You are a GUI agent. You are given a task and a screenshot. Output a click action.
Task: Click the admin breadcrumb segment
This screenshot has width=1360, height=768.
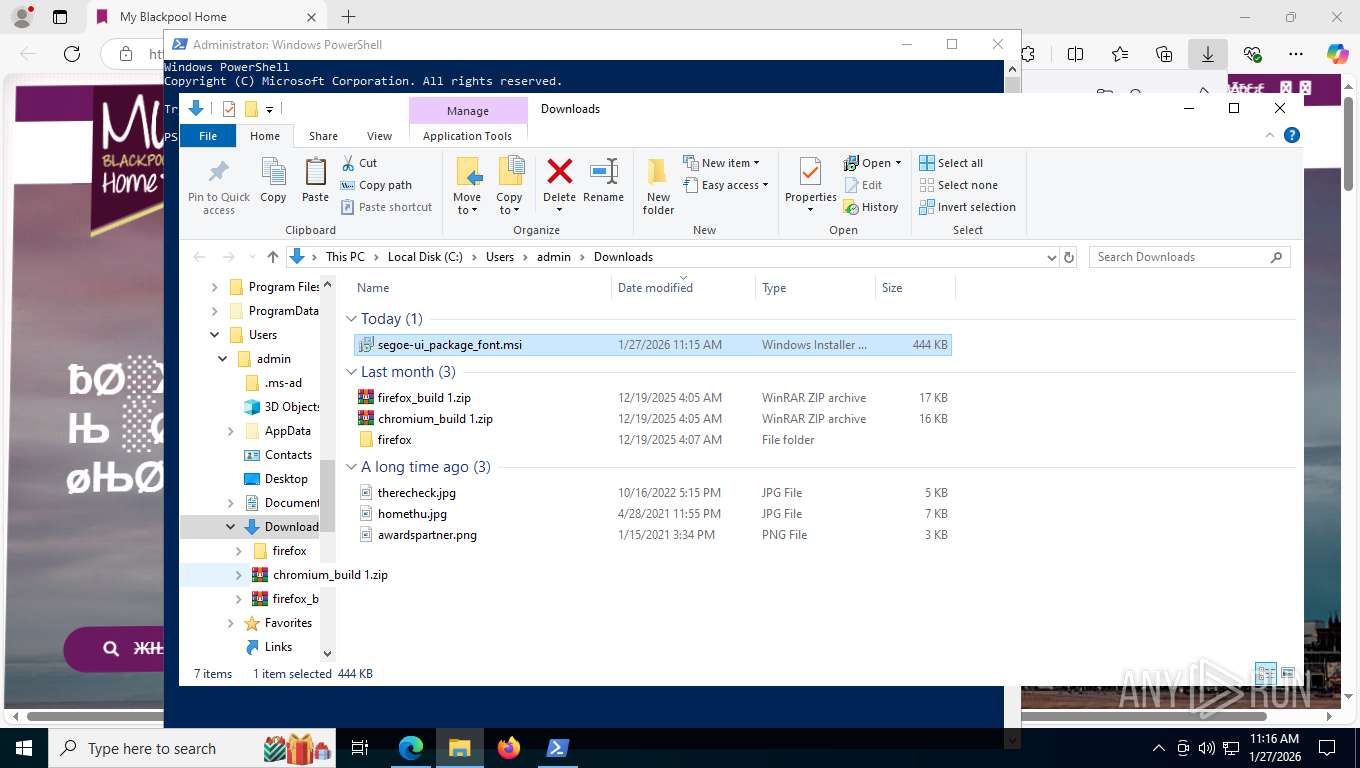[553, 257]
